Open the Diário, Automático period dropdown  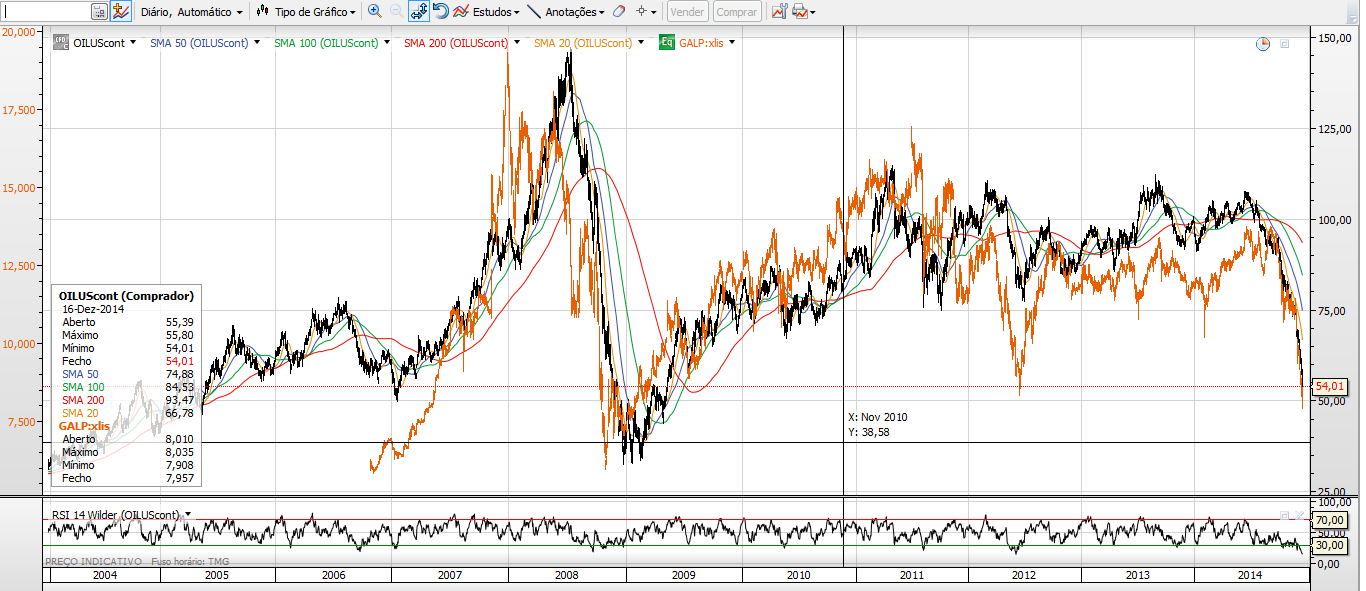point(191,12)
